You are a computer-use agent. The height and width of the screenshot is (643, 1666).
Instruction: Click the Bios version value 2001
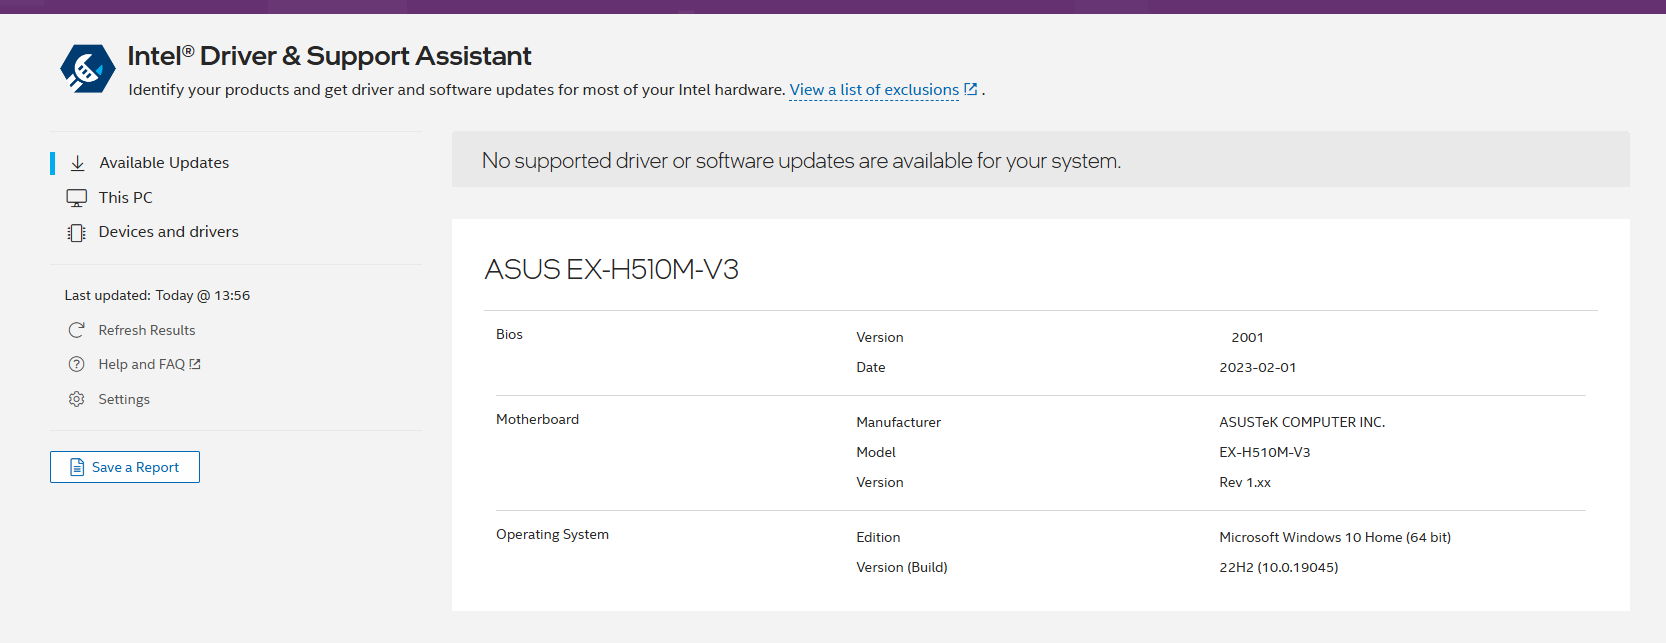(1247, 337)
